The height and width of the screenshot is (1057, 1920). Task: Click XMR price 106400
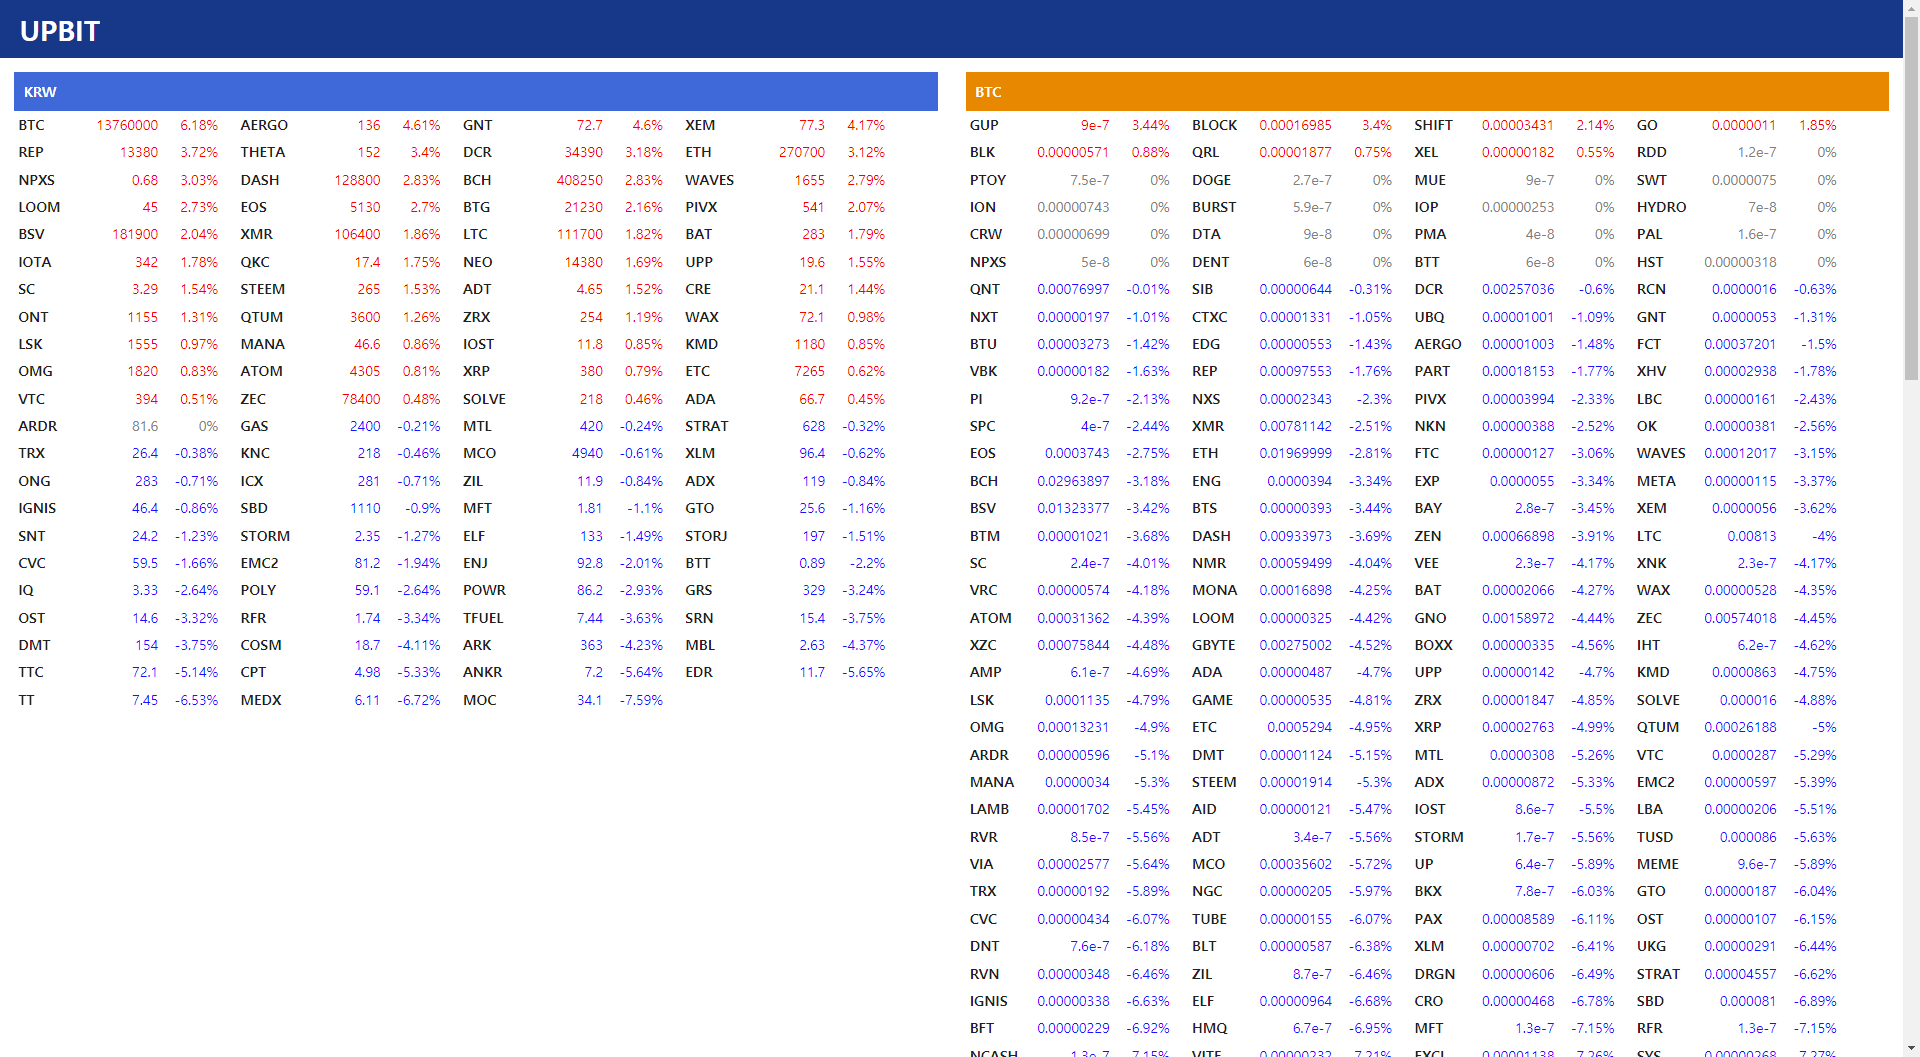pos(357,234)
